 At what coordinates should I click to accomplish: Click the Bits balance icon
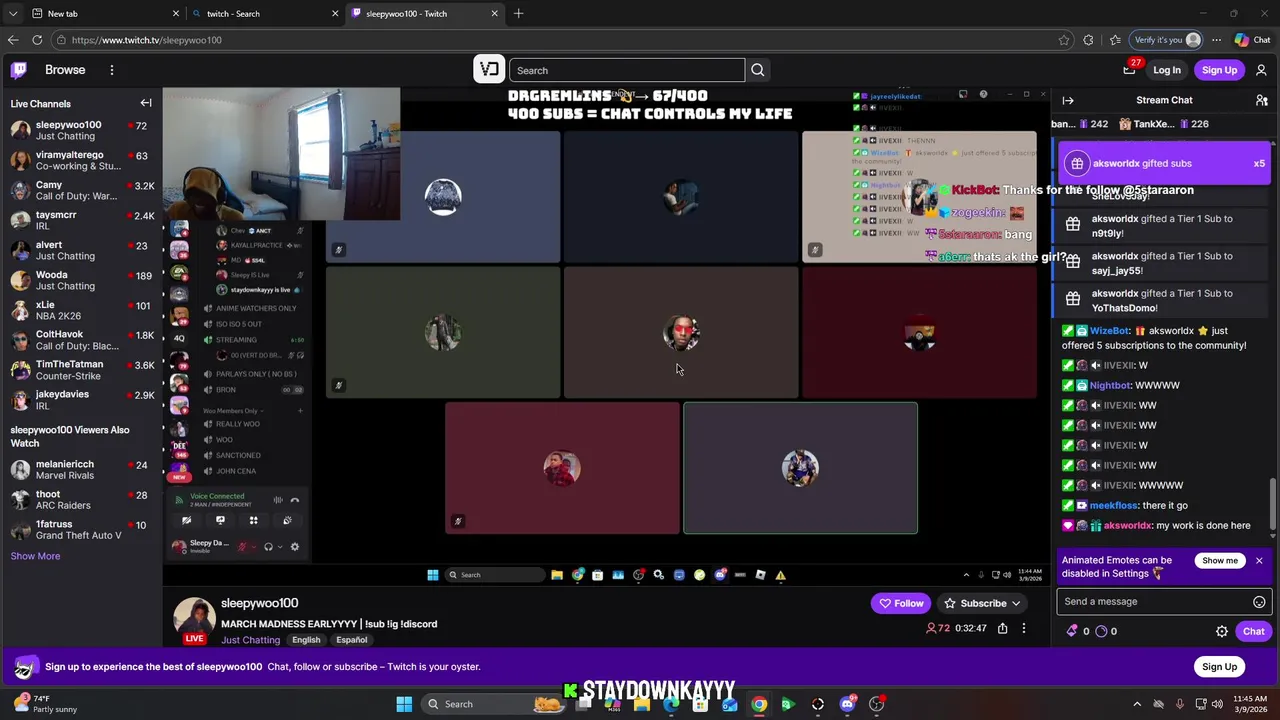(1073, 631)
